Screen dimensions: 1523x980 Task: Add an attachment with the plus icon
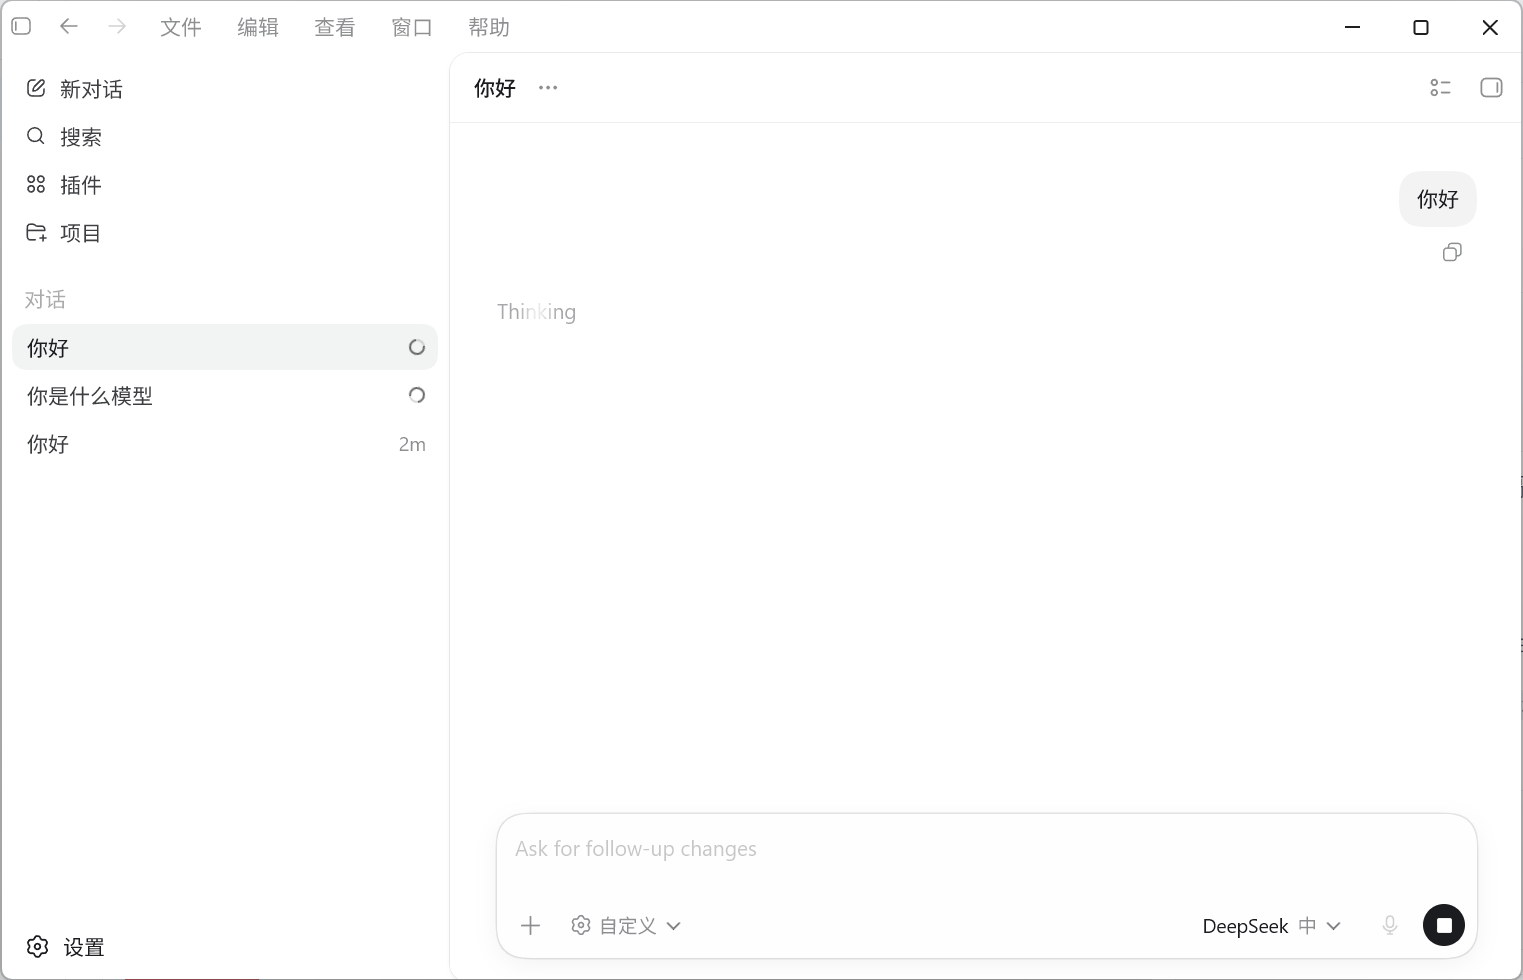click(x=531, y=926)
